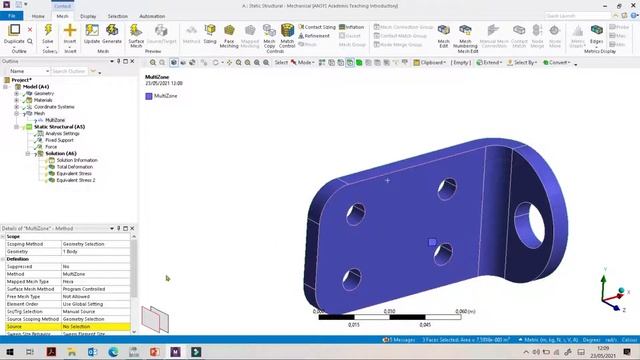Click the Edges display icon

coord(596,30)
